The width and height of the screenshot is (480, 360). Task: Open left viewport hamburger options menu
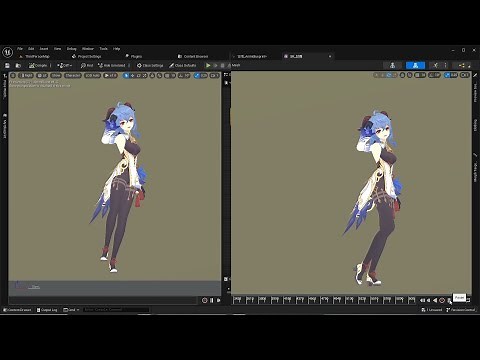pyautogui.click(x=13, y=76)
